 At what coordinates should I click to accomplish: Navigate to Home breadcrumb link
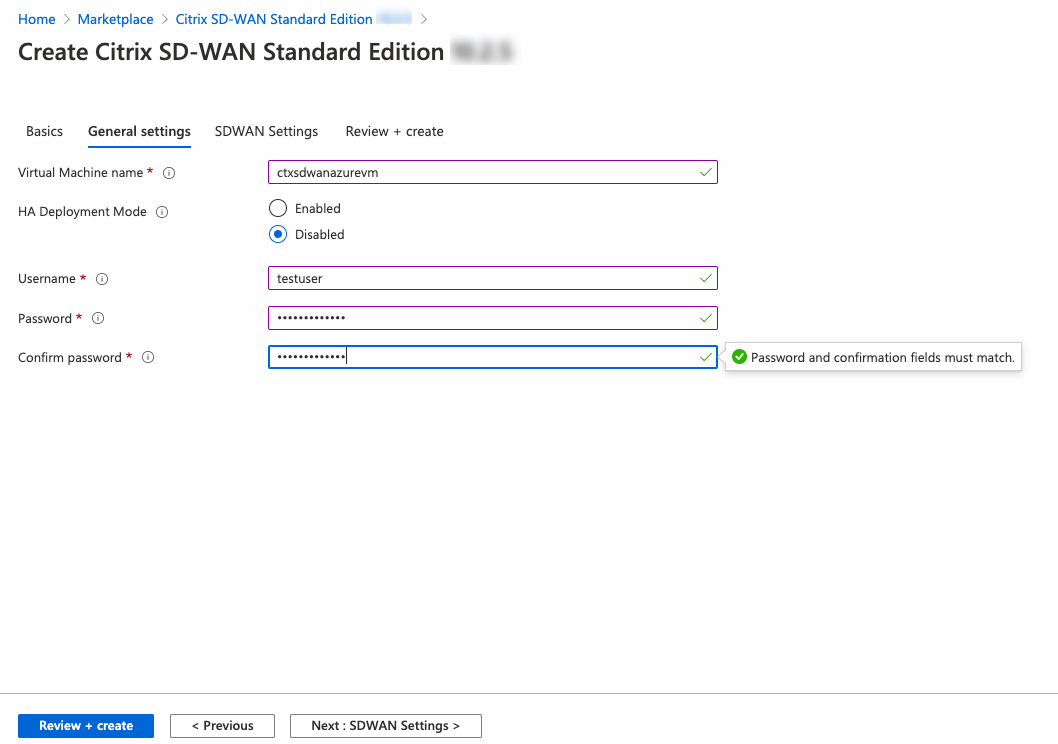(x=36, y=19)
